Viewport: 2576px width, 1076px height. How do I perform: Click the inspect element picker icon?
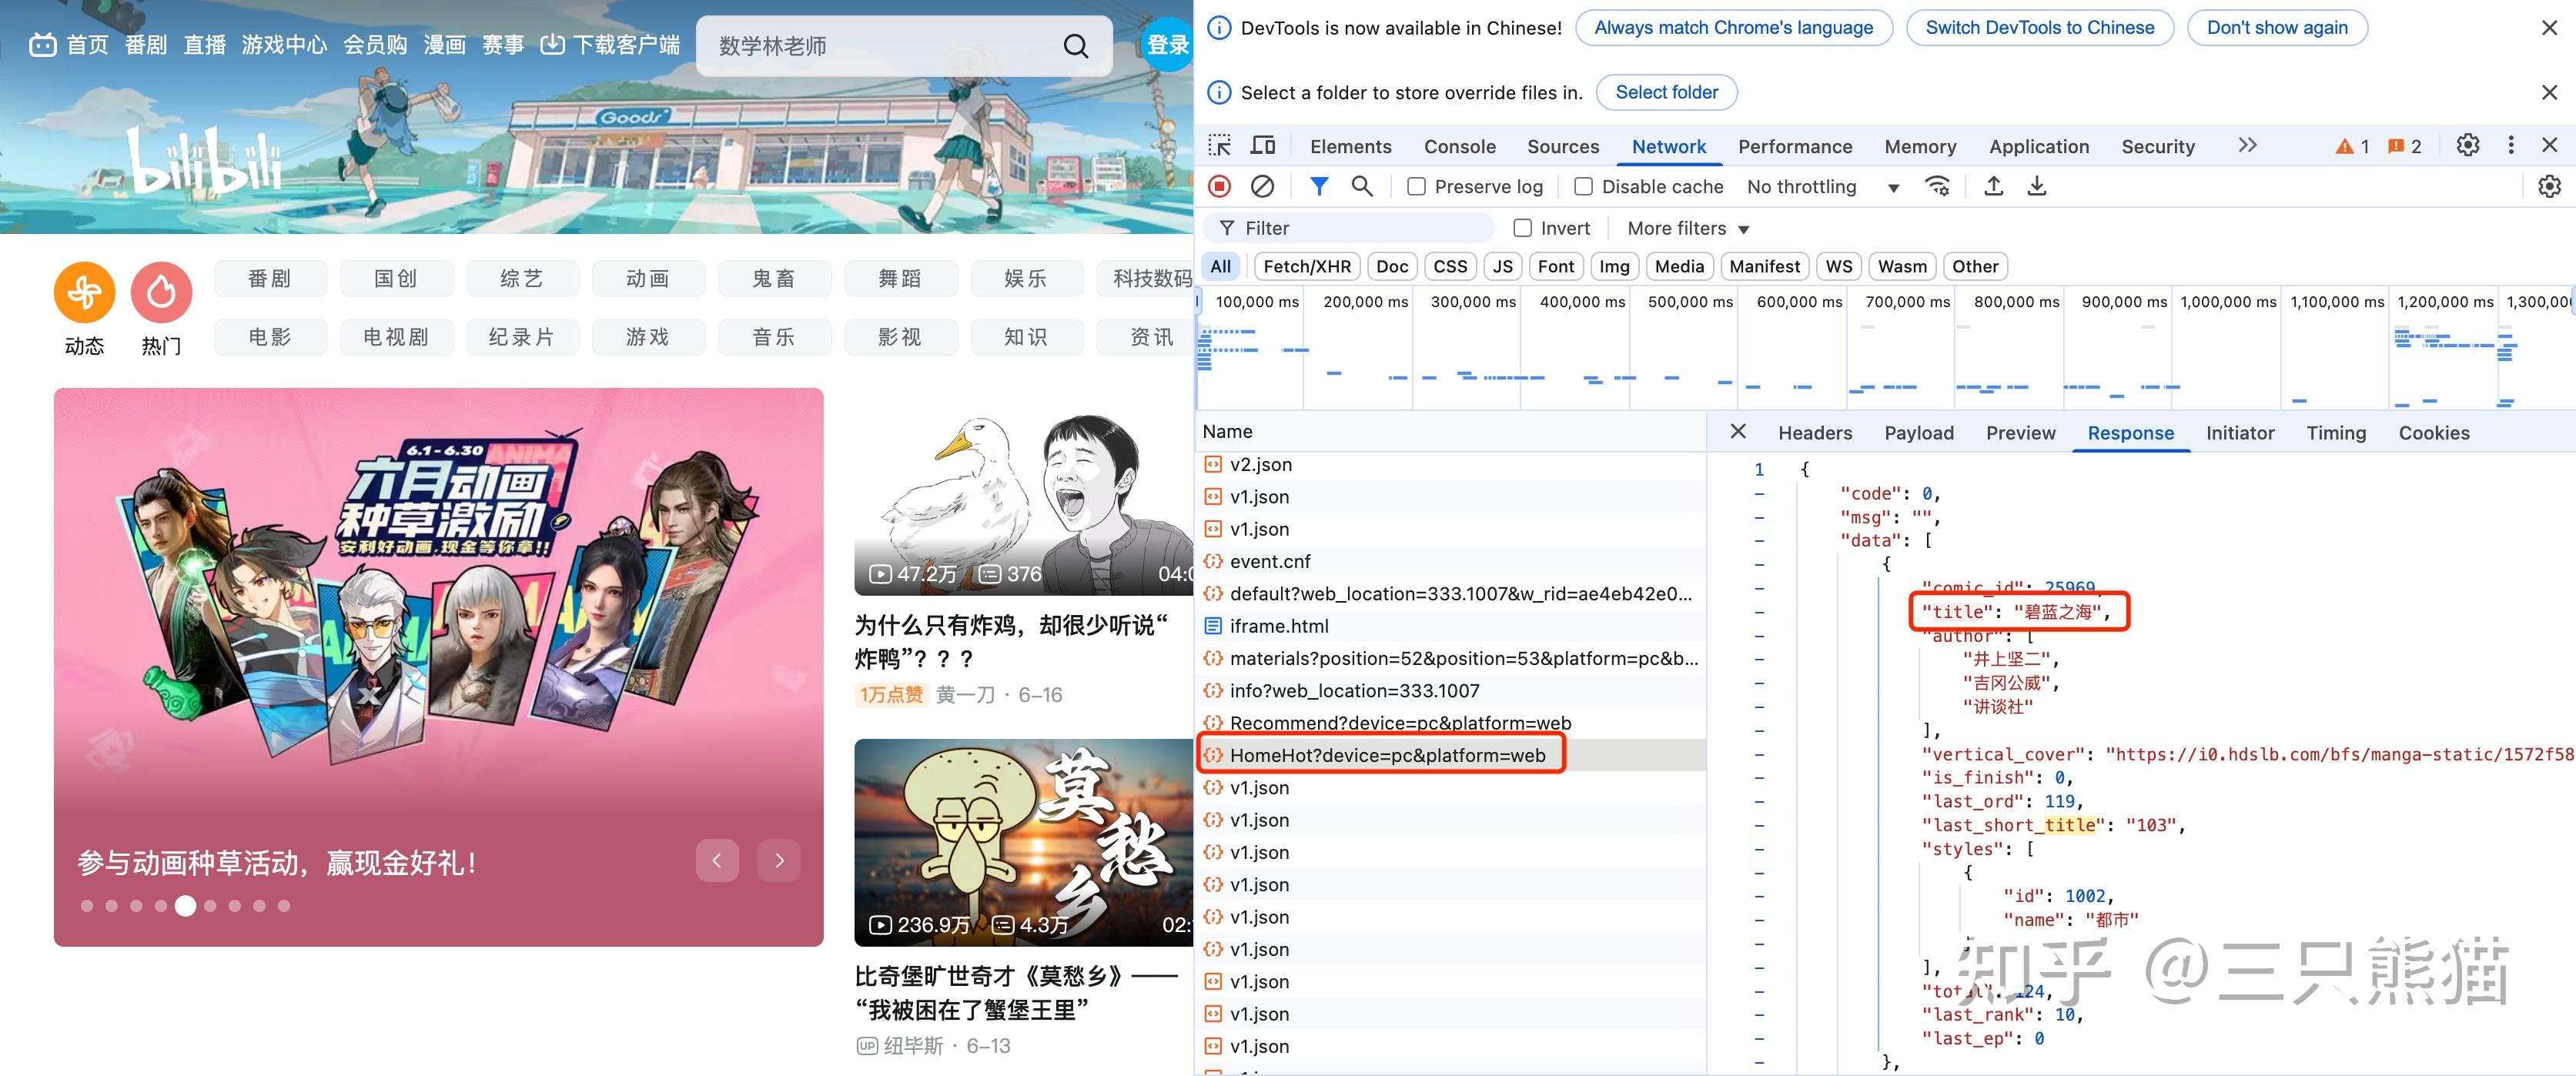[1219, 146]
